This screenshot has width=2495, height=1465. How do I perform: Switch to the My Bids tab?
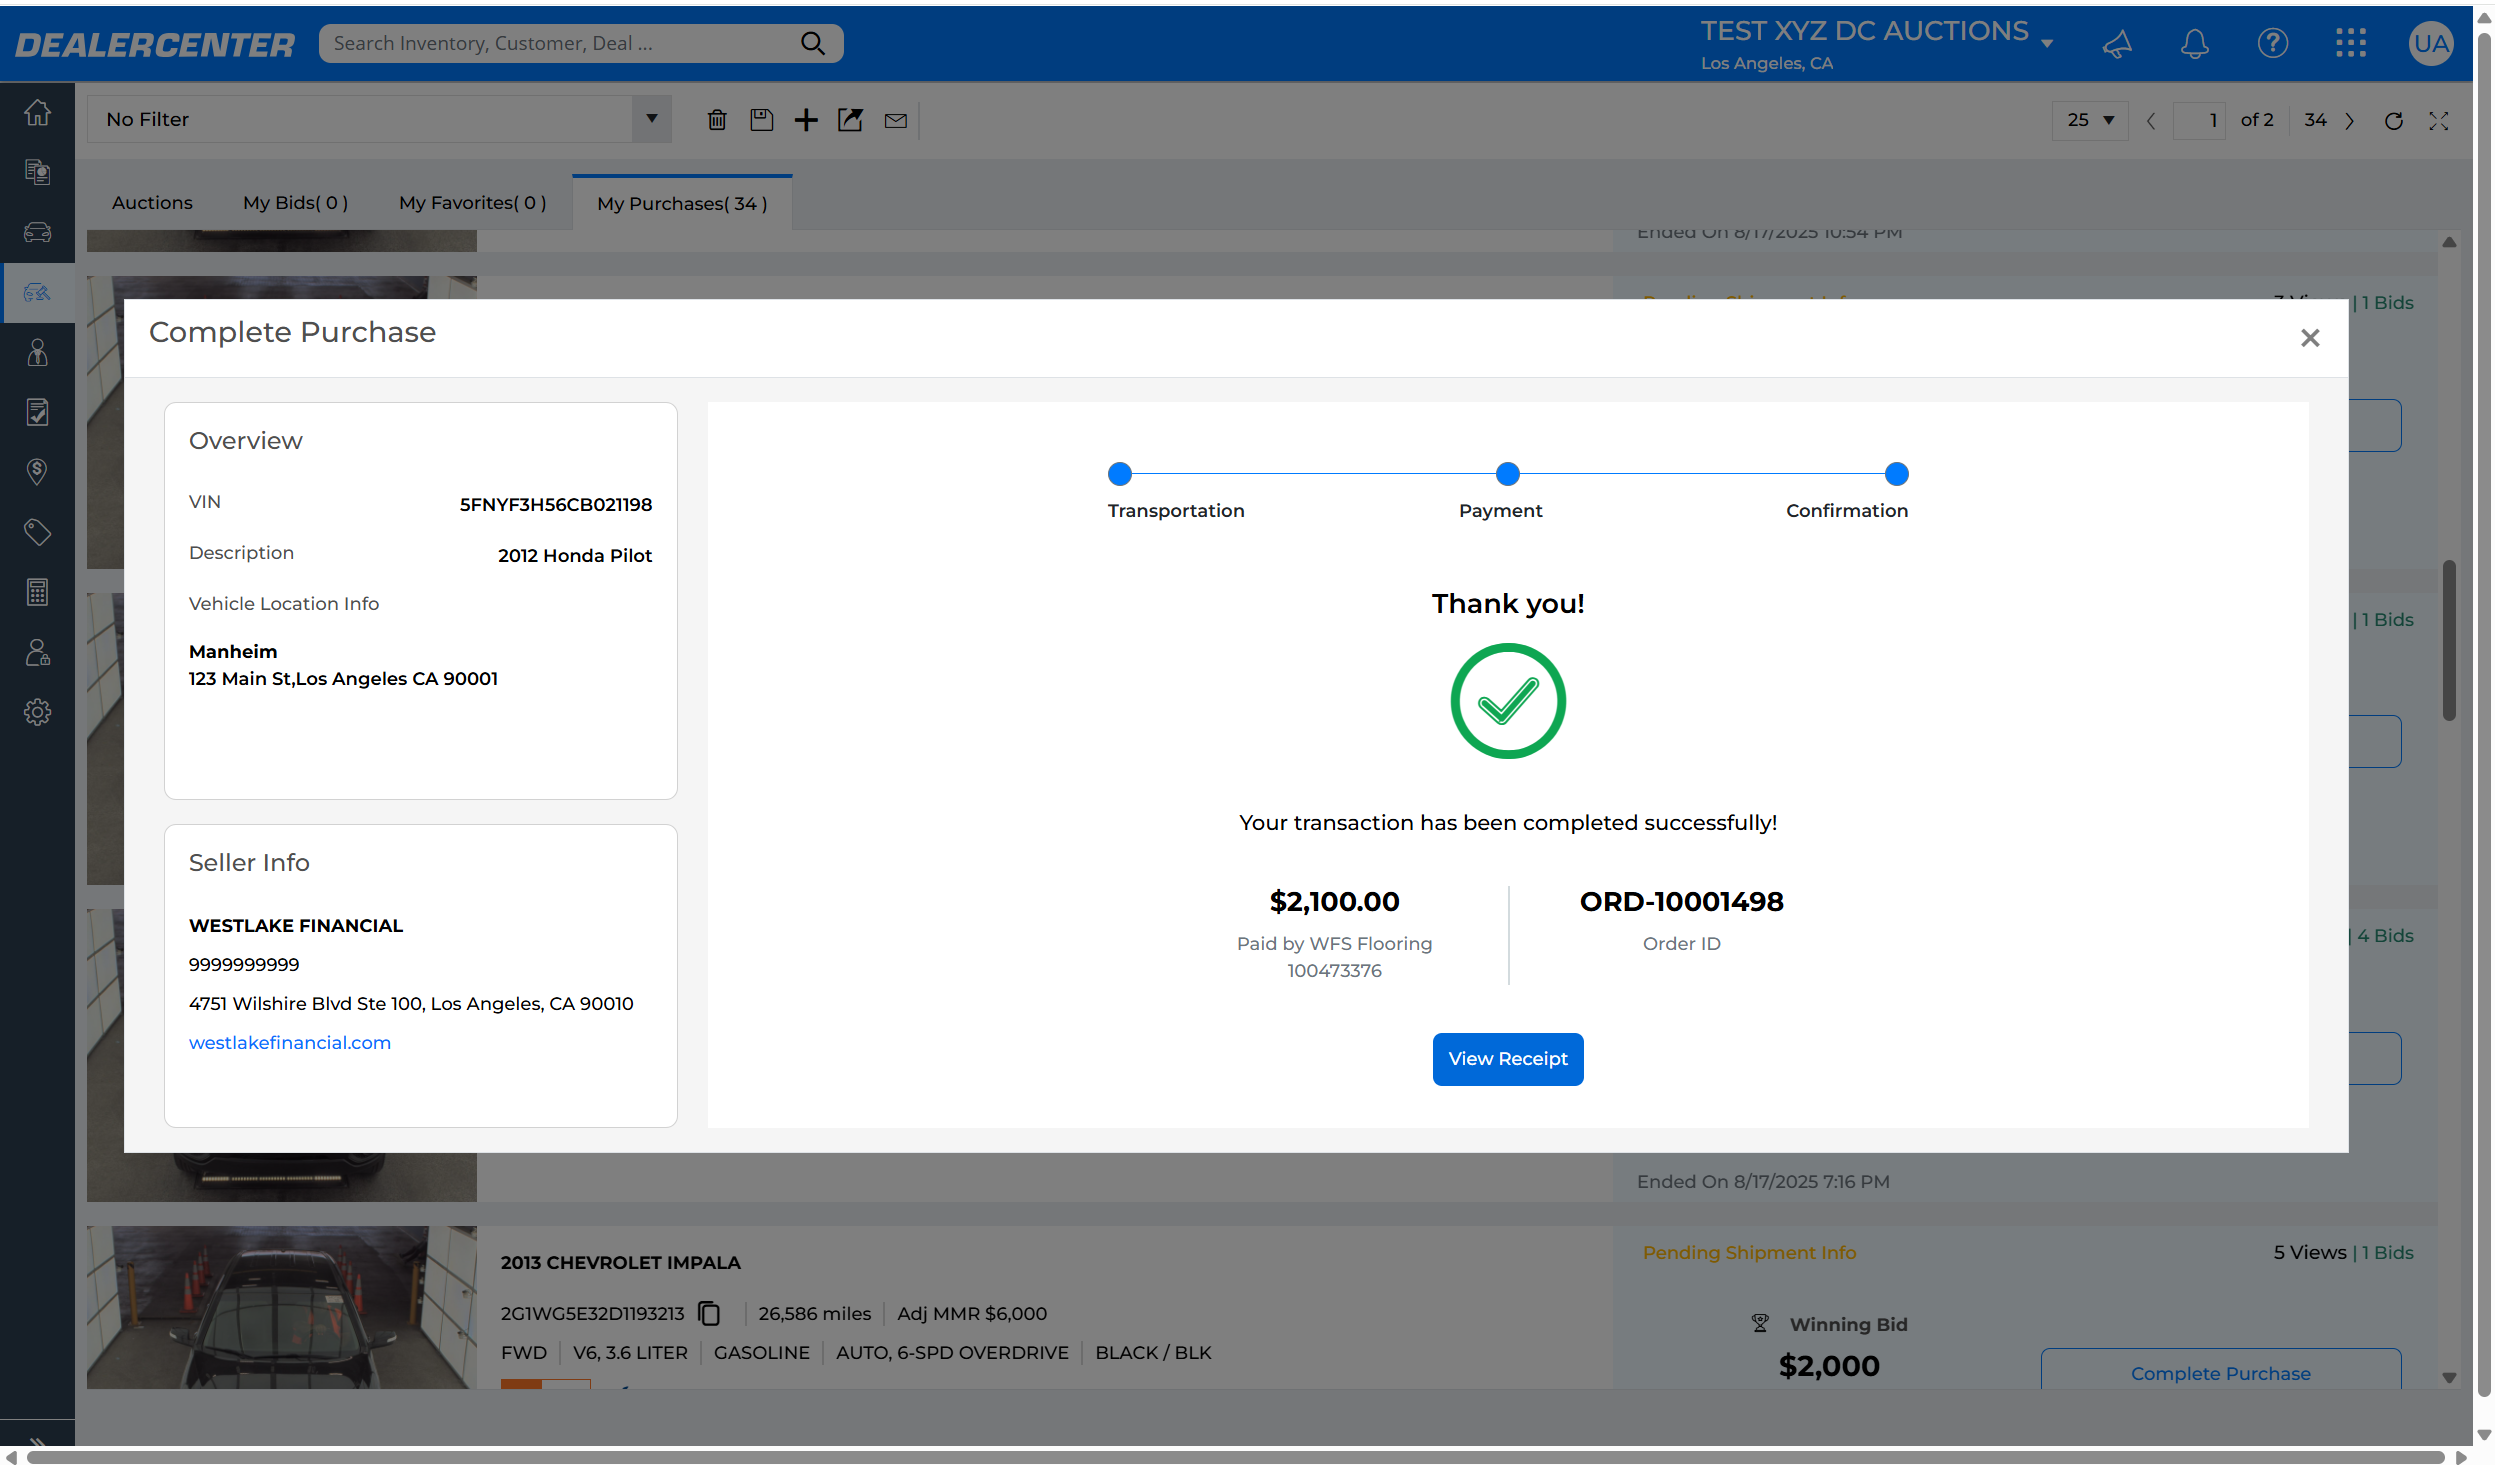pos(296,203)
